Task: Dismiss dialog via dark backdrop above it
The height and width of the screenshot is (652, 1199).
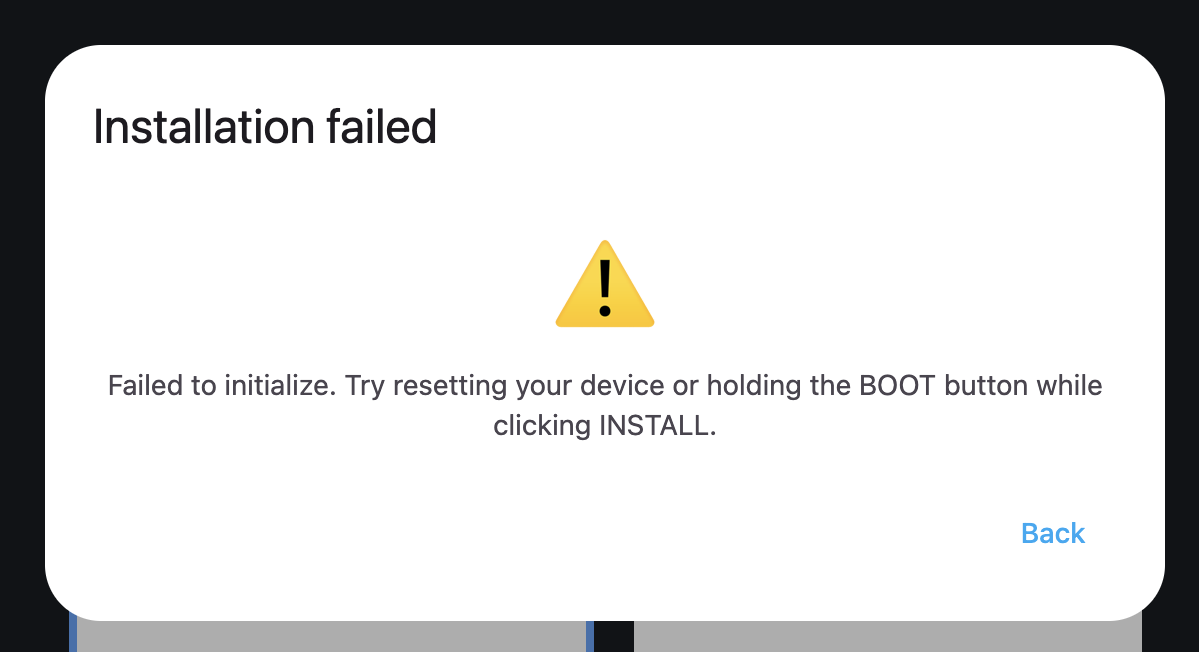Action: pos(600,19)
